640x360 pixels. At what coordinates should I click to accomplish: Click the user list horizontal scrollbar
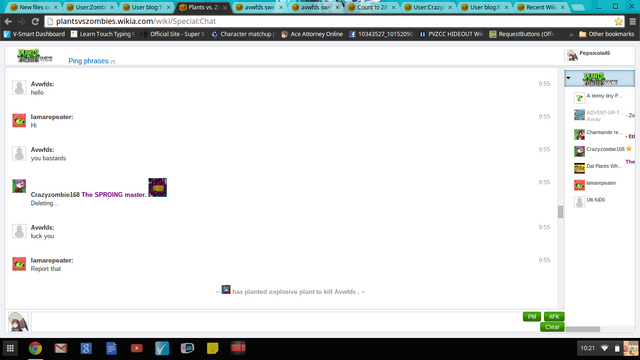point(583,329)
